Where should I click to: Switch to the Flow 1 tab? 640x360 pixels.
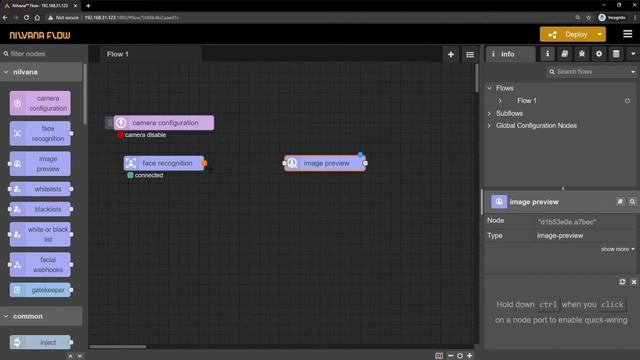click(150, 54)
